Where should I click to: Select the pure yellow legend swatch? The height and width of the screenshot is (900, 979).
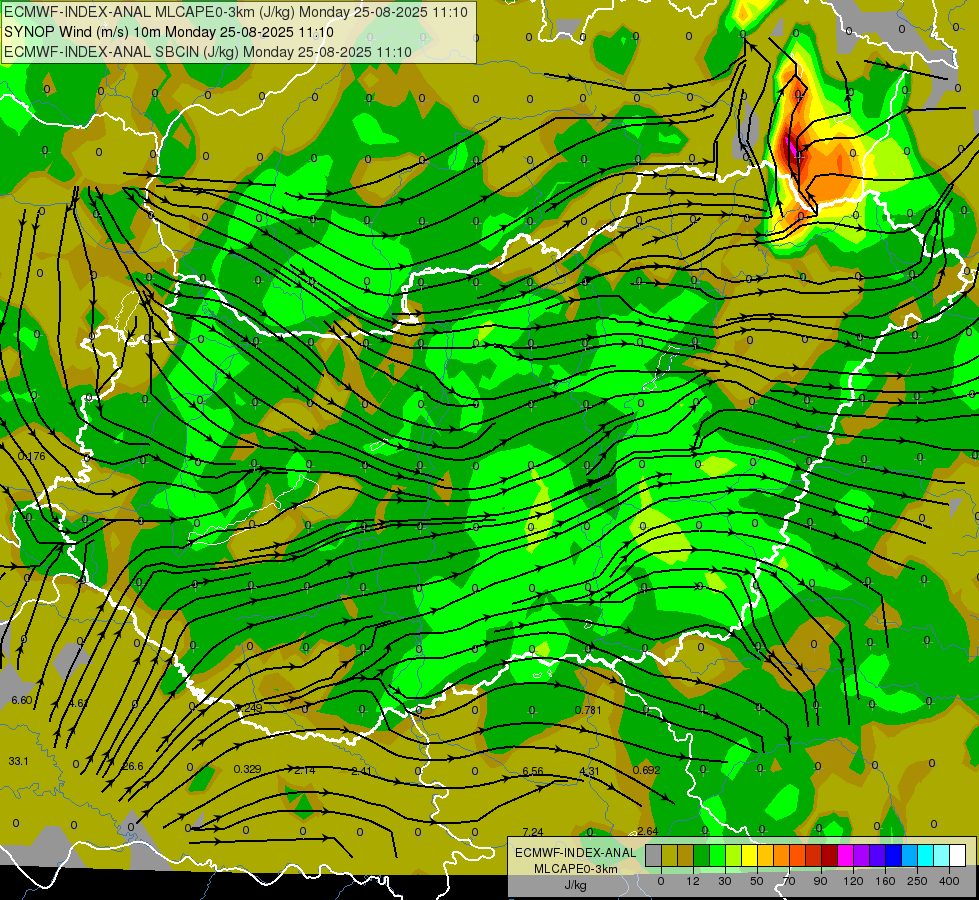coord(750,856)
